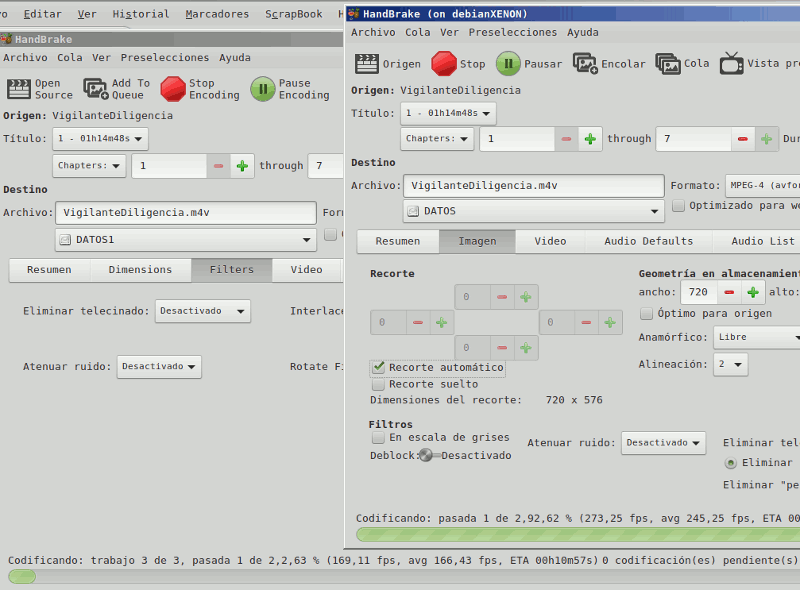Open browser Marcadores menu
The width and height of the screenshot is (800, 590).
point(217,14)
